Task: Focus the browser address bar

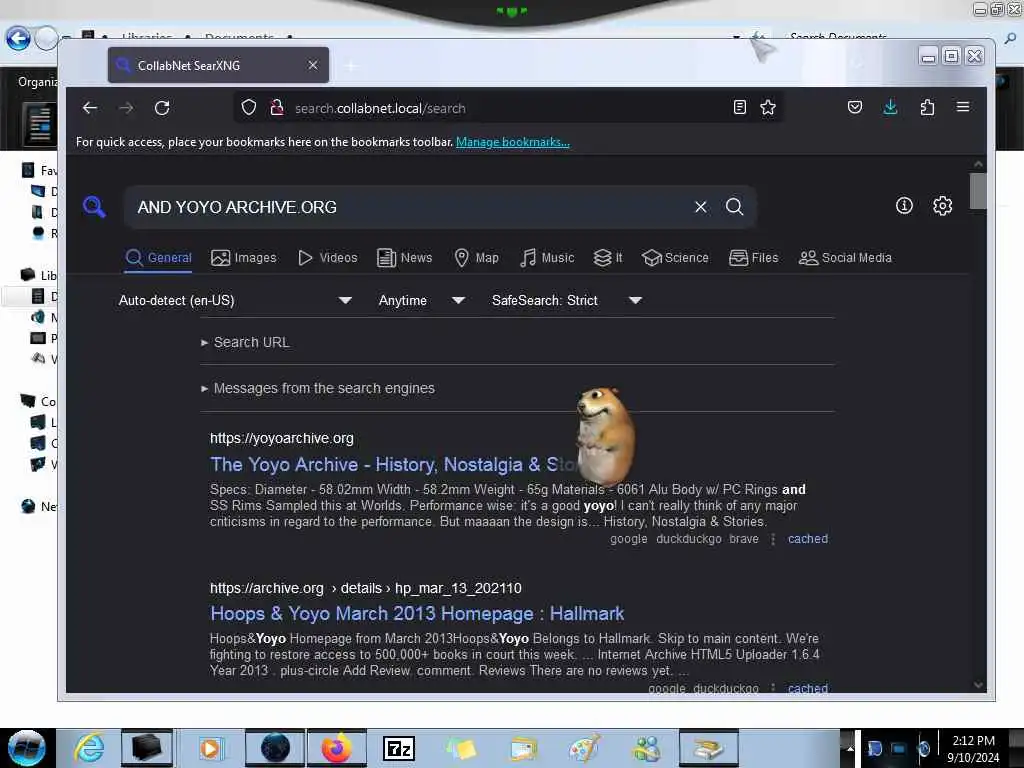Action: coord(509,108)
